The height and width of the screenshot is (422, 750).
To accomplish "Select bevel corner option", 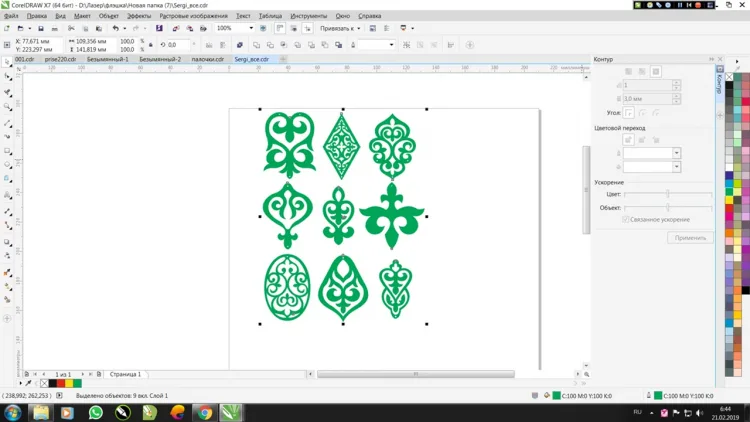I will (656, 113).
